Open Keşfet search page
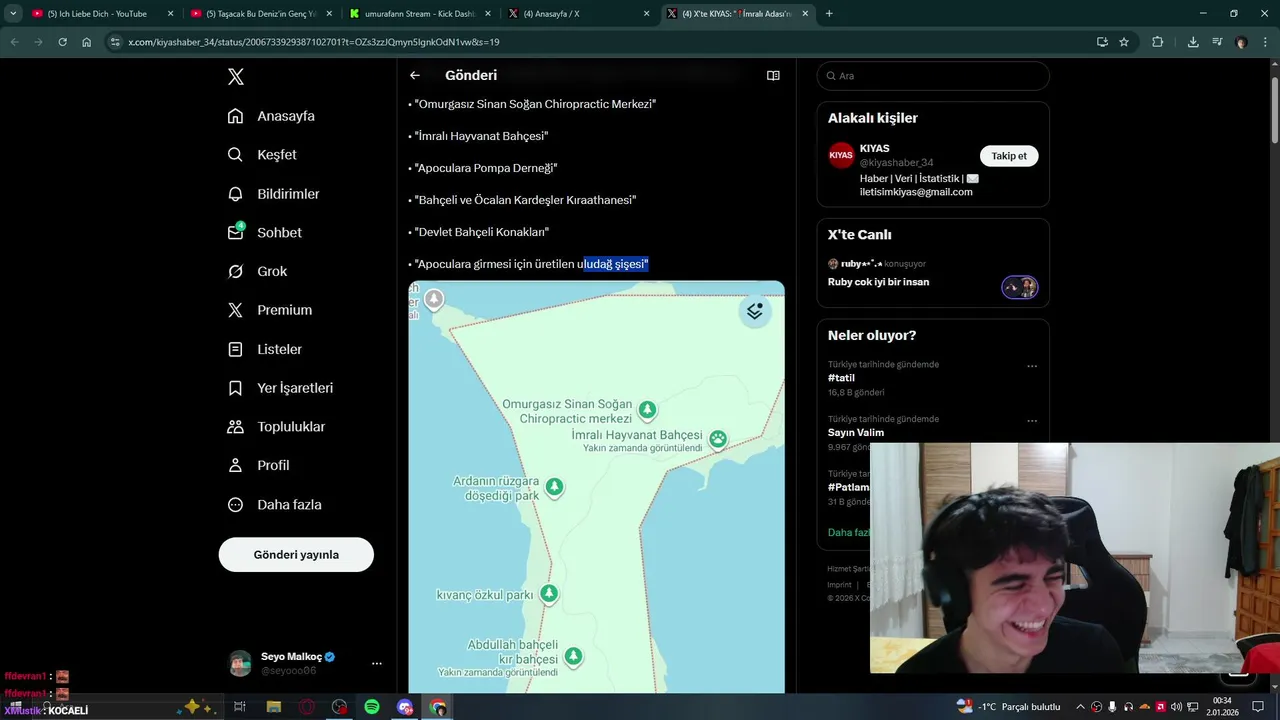The image size is (1280, 720). pyautogui.click(x=262, y=155)
